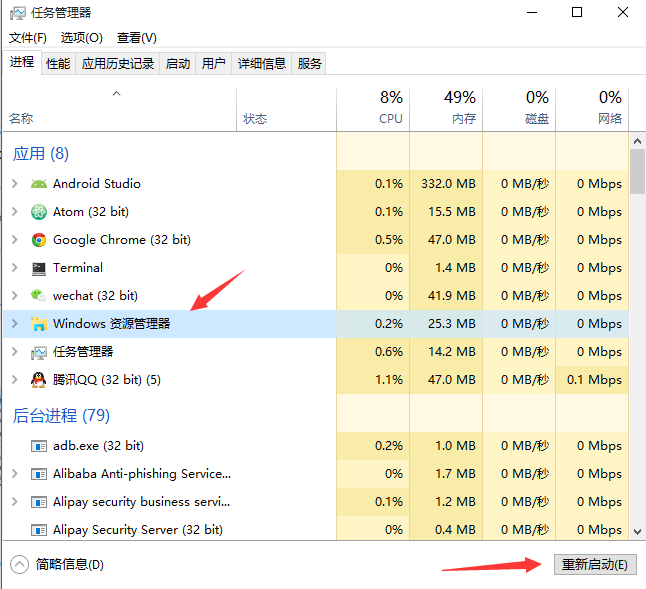Switch to the 性能 tab

click(x=58, y=63)
